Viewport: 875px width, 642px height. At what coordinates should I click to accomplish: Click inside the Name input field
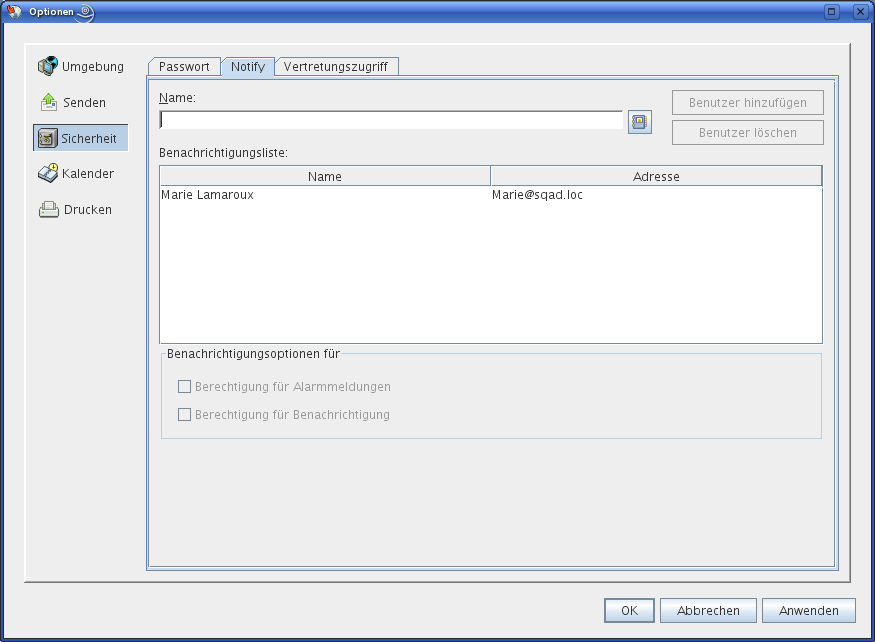(x=390, y=120)
